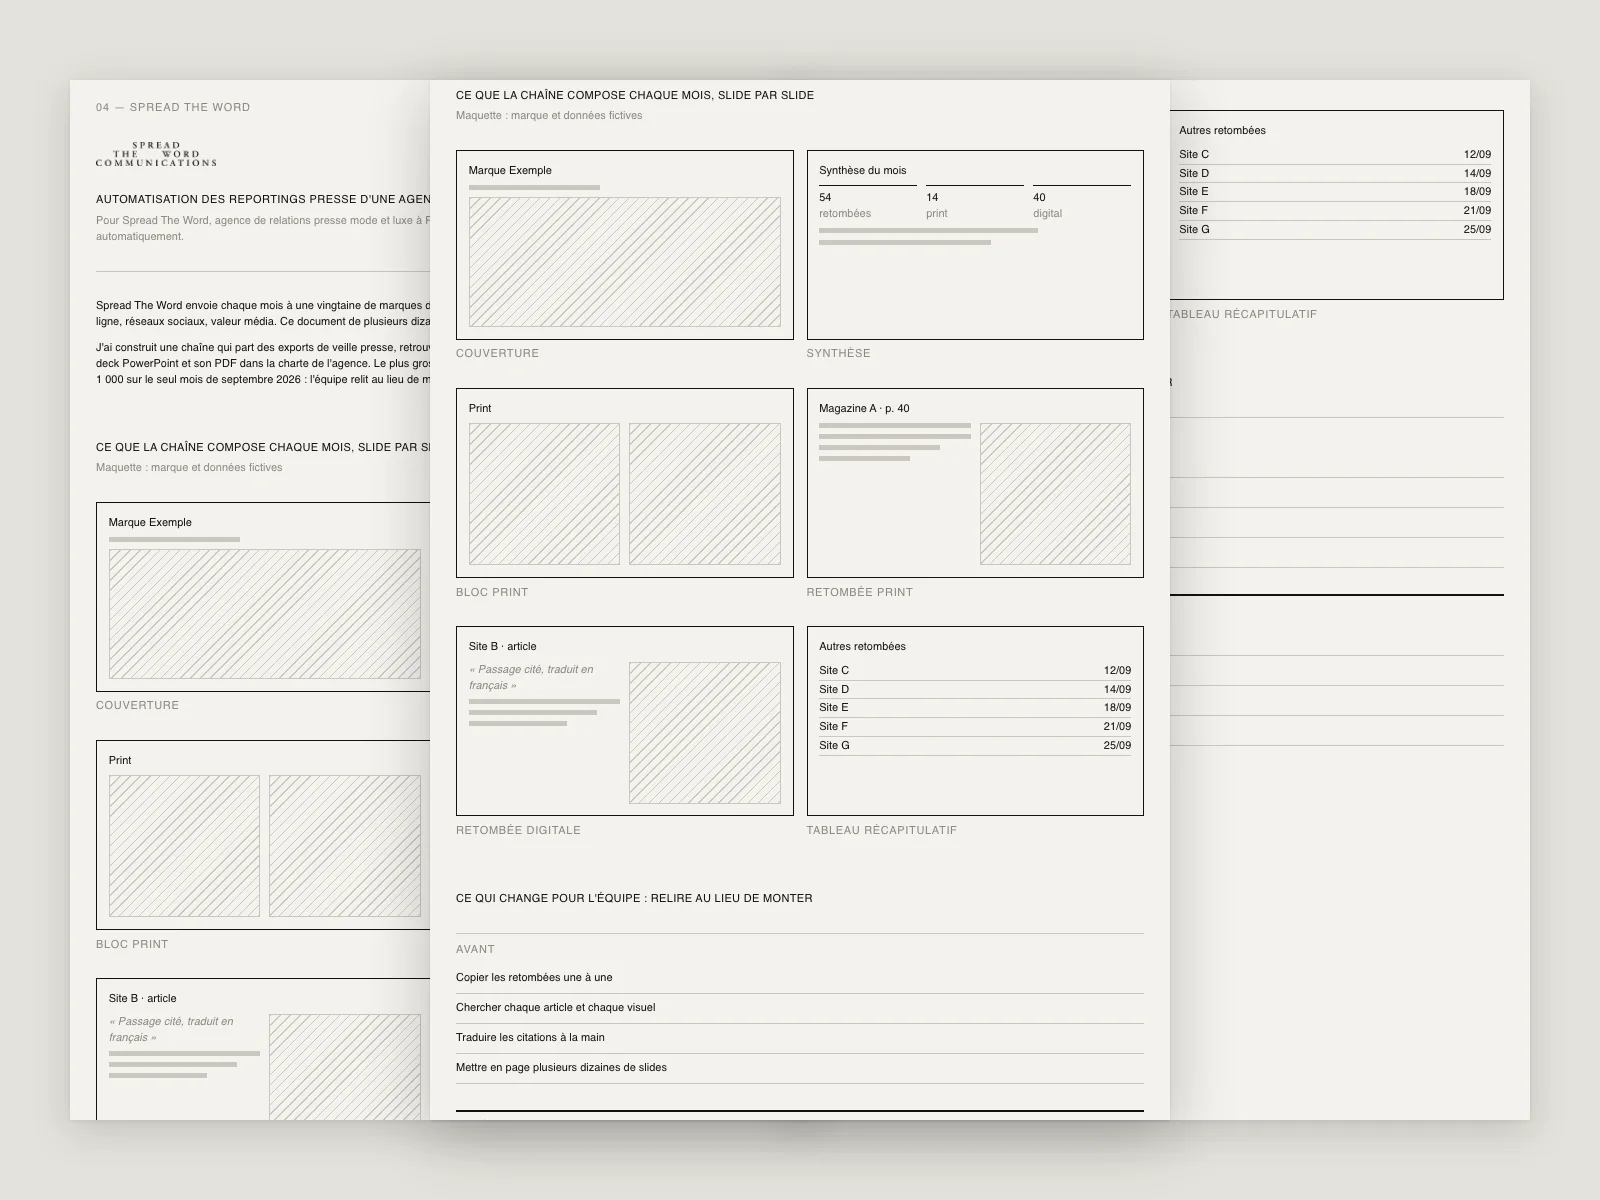The height and width of the screenshot is (1200, 1600).
Task: Select the 'Synthèse du mois' slide
Action: coord(975,245)
